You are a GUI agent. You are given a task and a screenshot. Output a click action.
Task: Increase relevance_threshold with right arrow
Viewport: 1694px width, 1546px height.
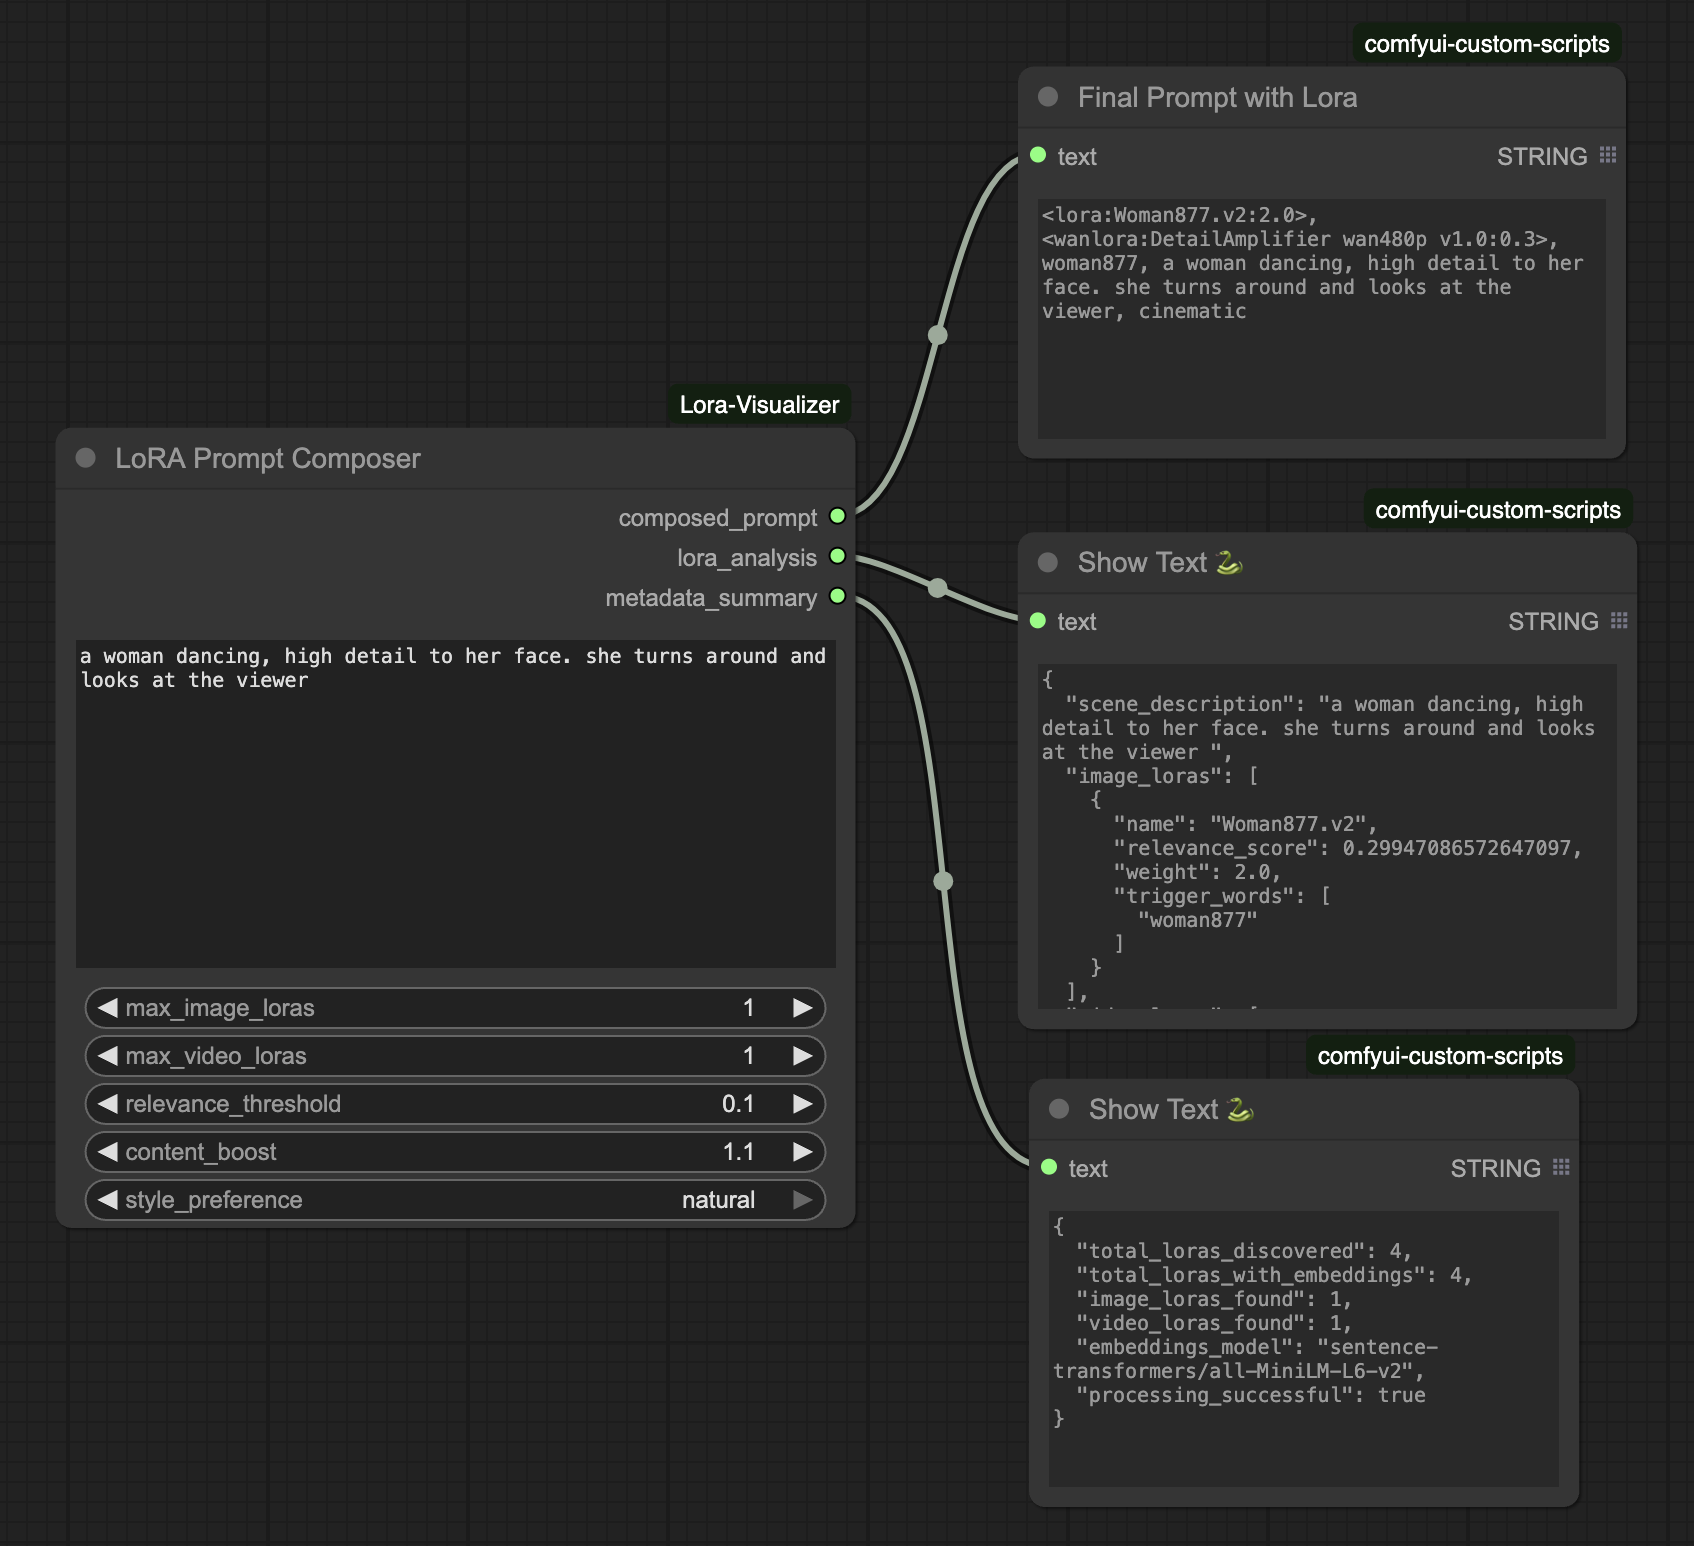(x=802, y=1104)
